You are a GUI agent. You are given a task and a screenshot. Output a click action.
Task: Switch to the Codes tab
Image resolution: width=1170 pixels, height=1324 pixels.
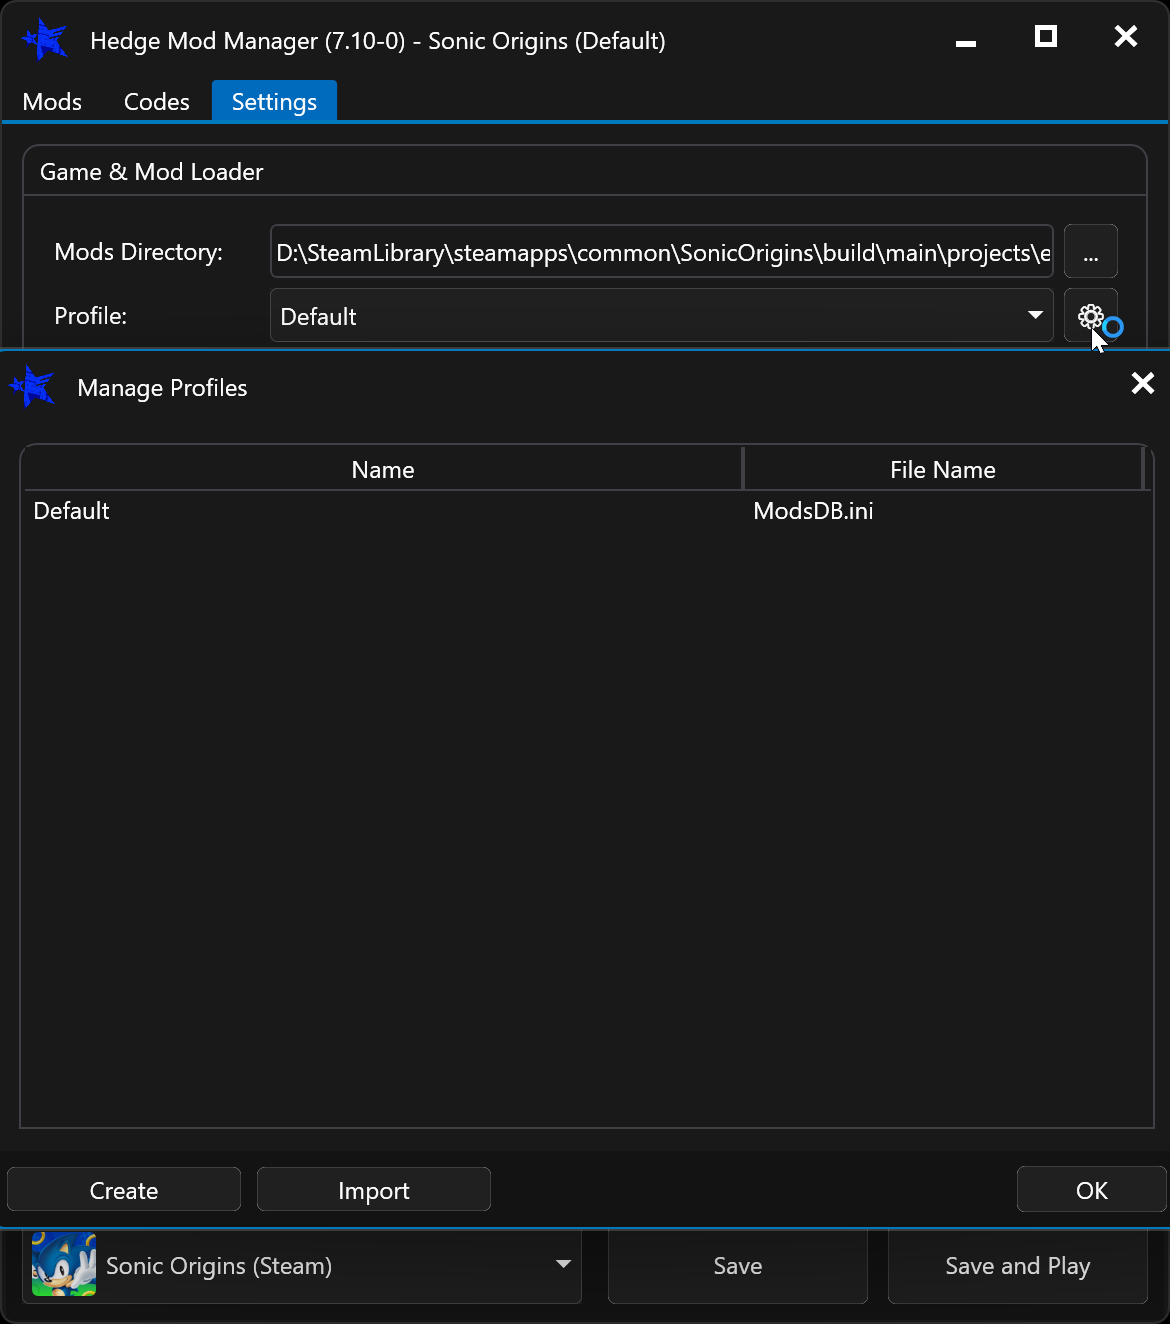tap(156, 101)
